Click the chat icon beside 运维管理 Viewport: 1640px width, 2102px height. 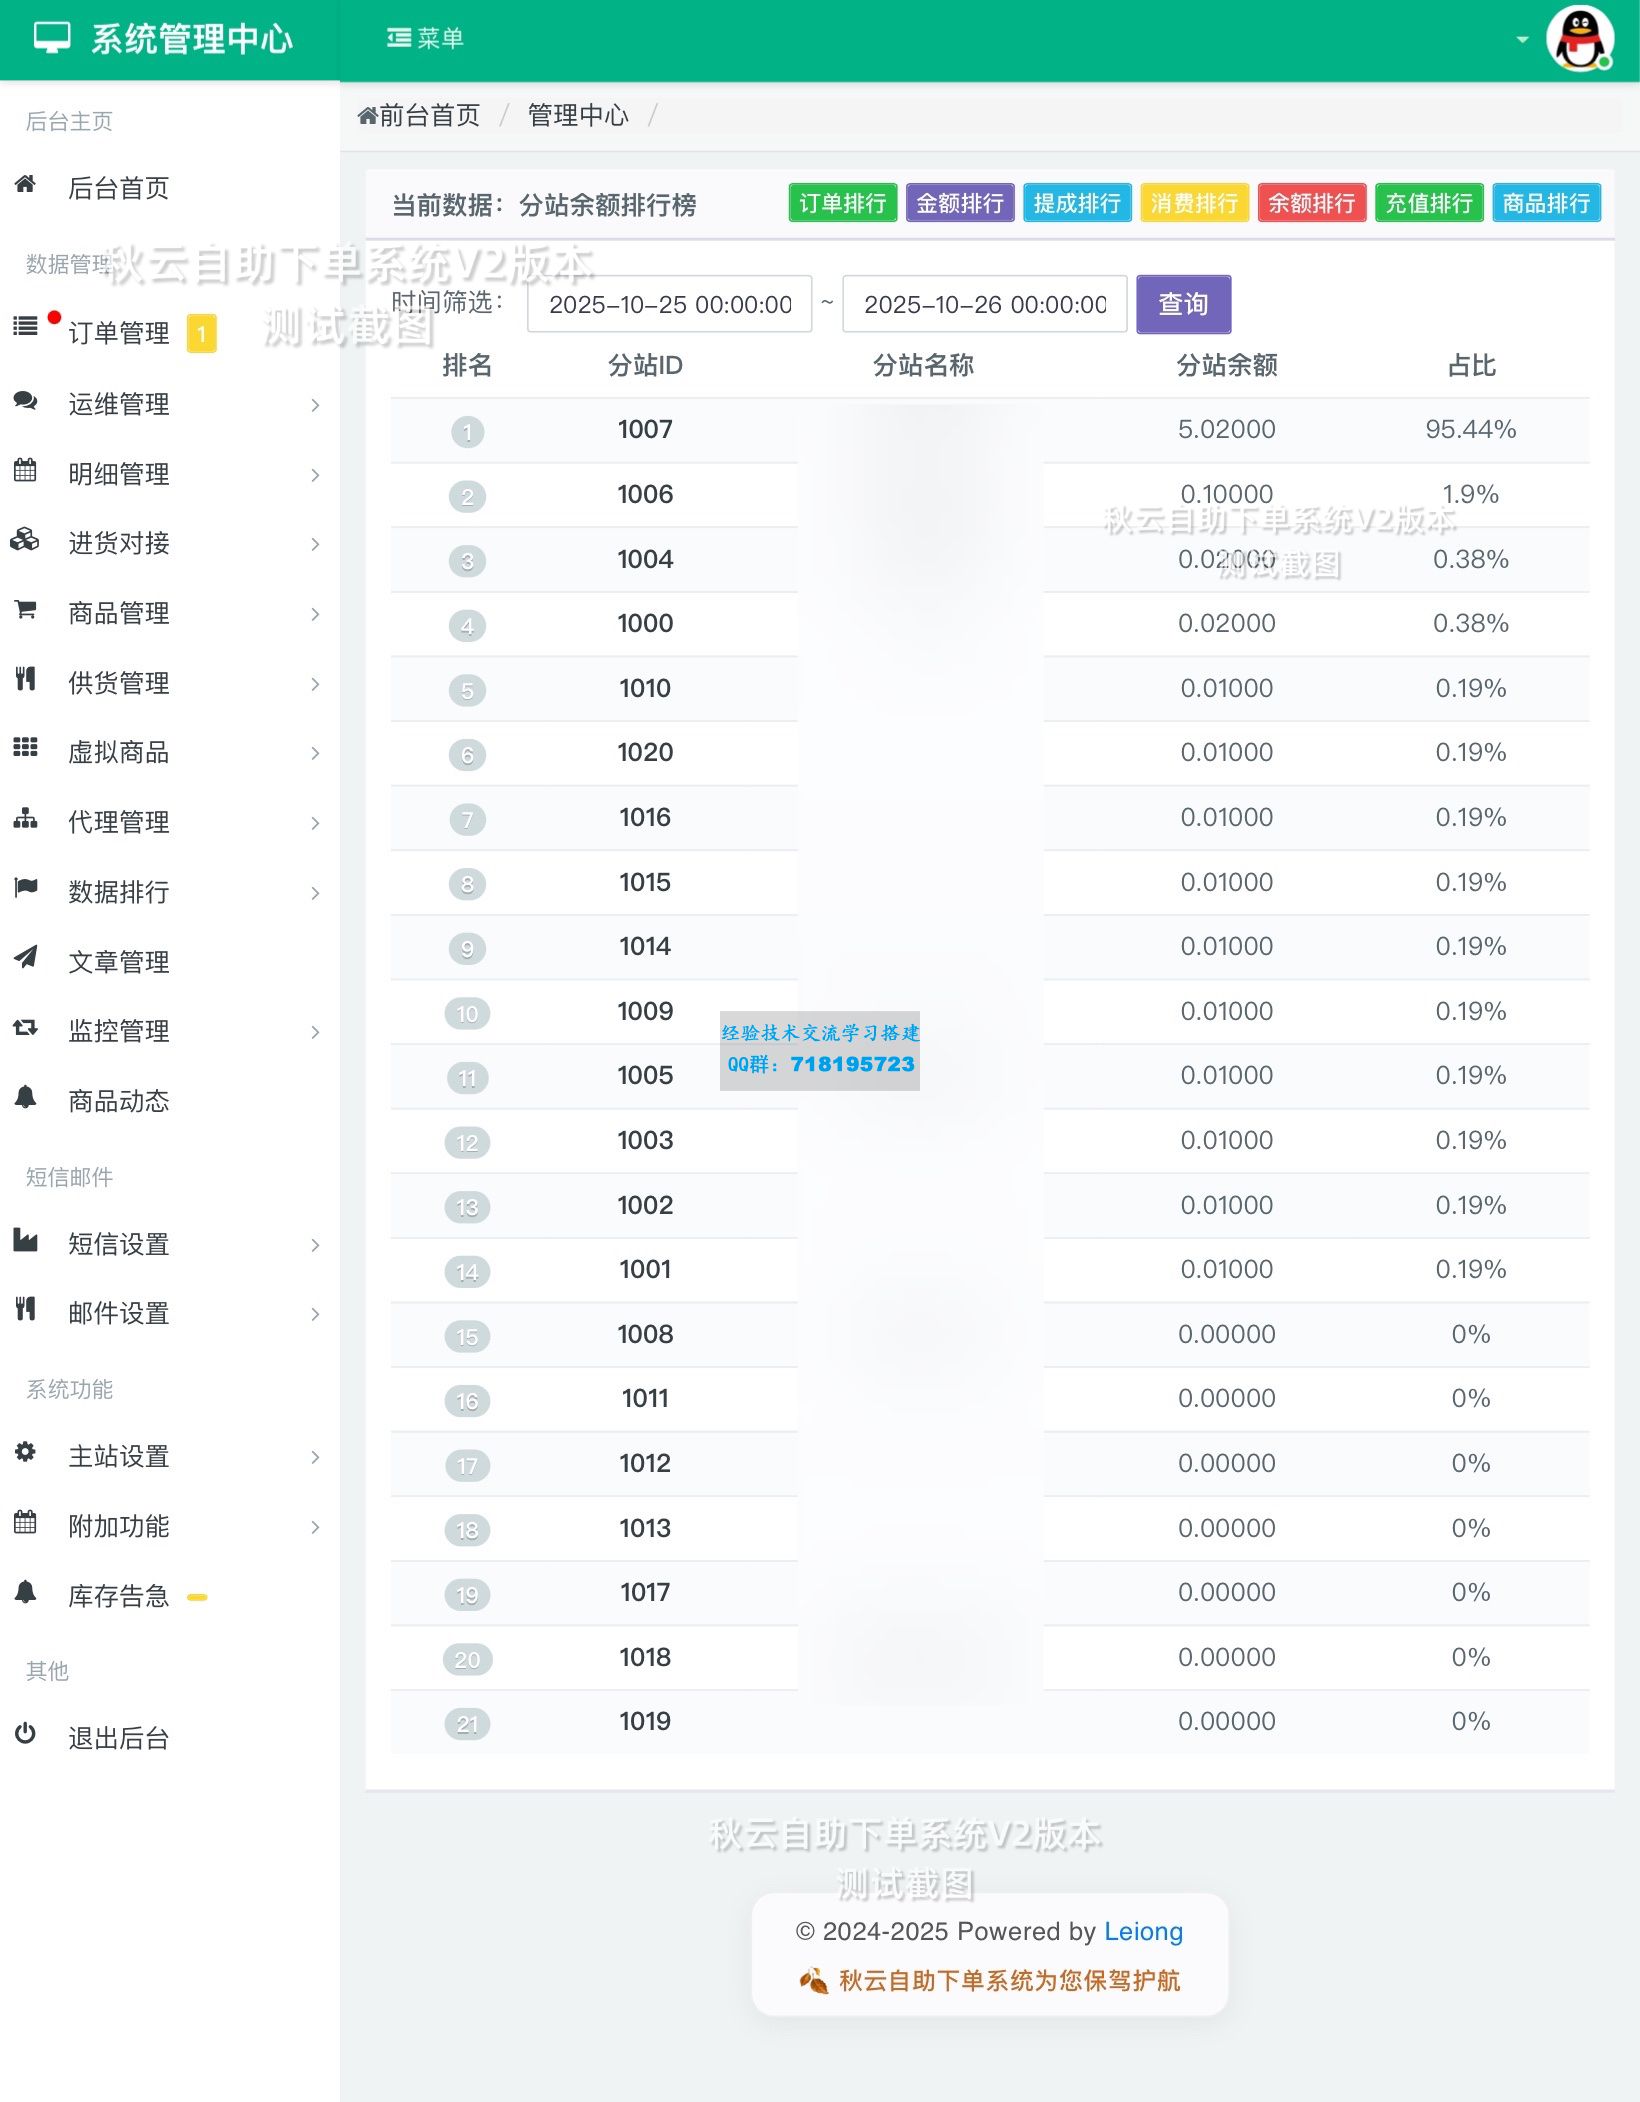(25, 403)
